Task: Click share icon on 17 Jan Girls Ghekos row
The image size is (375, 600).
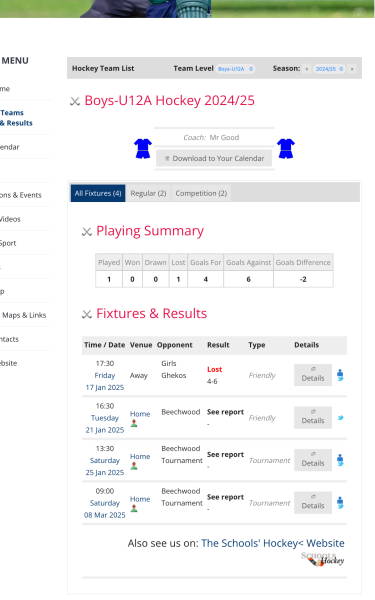Action: click(340, 375)
